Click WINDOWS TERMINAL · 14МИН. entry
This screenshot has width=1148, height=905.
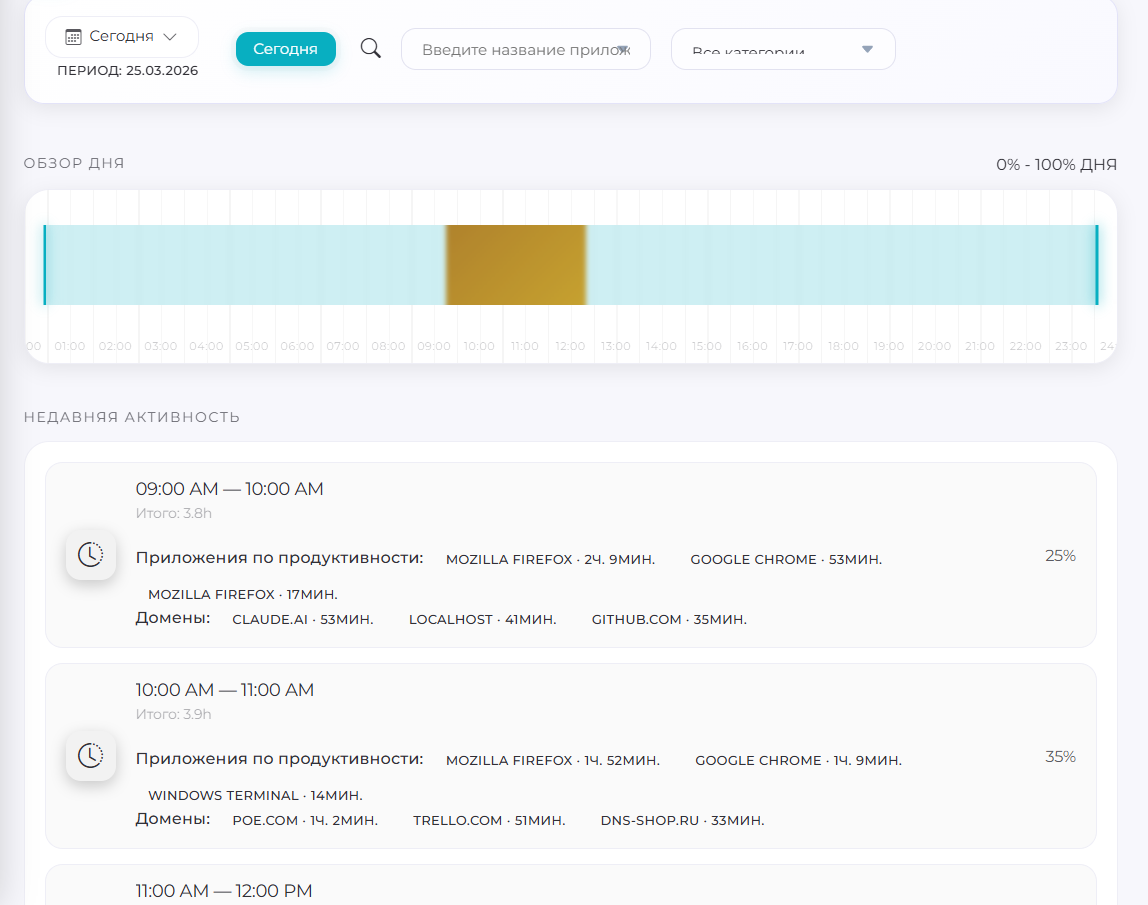[255, 795]
